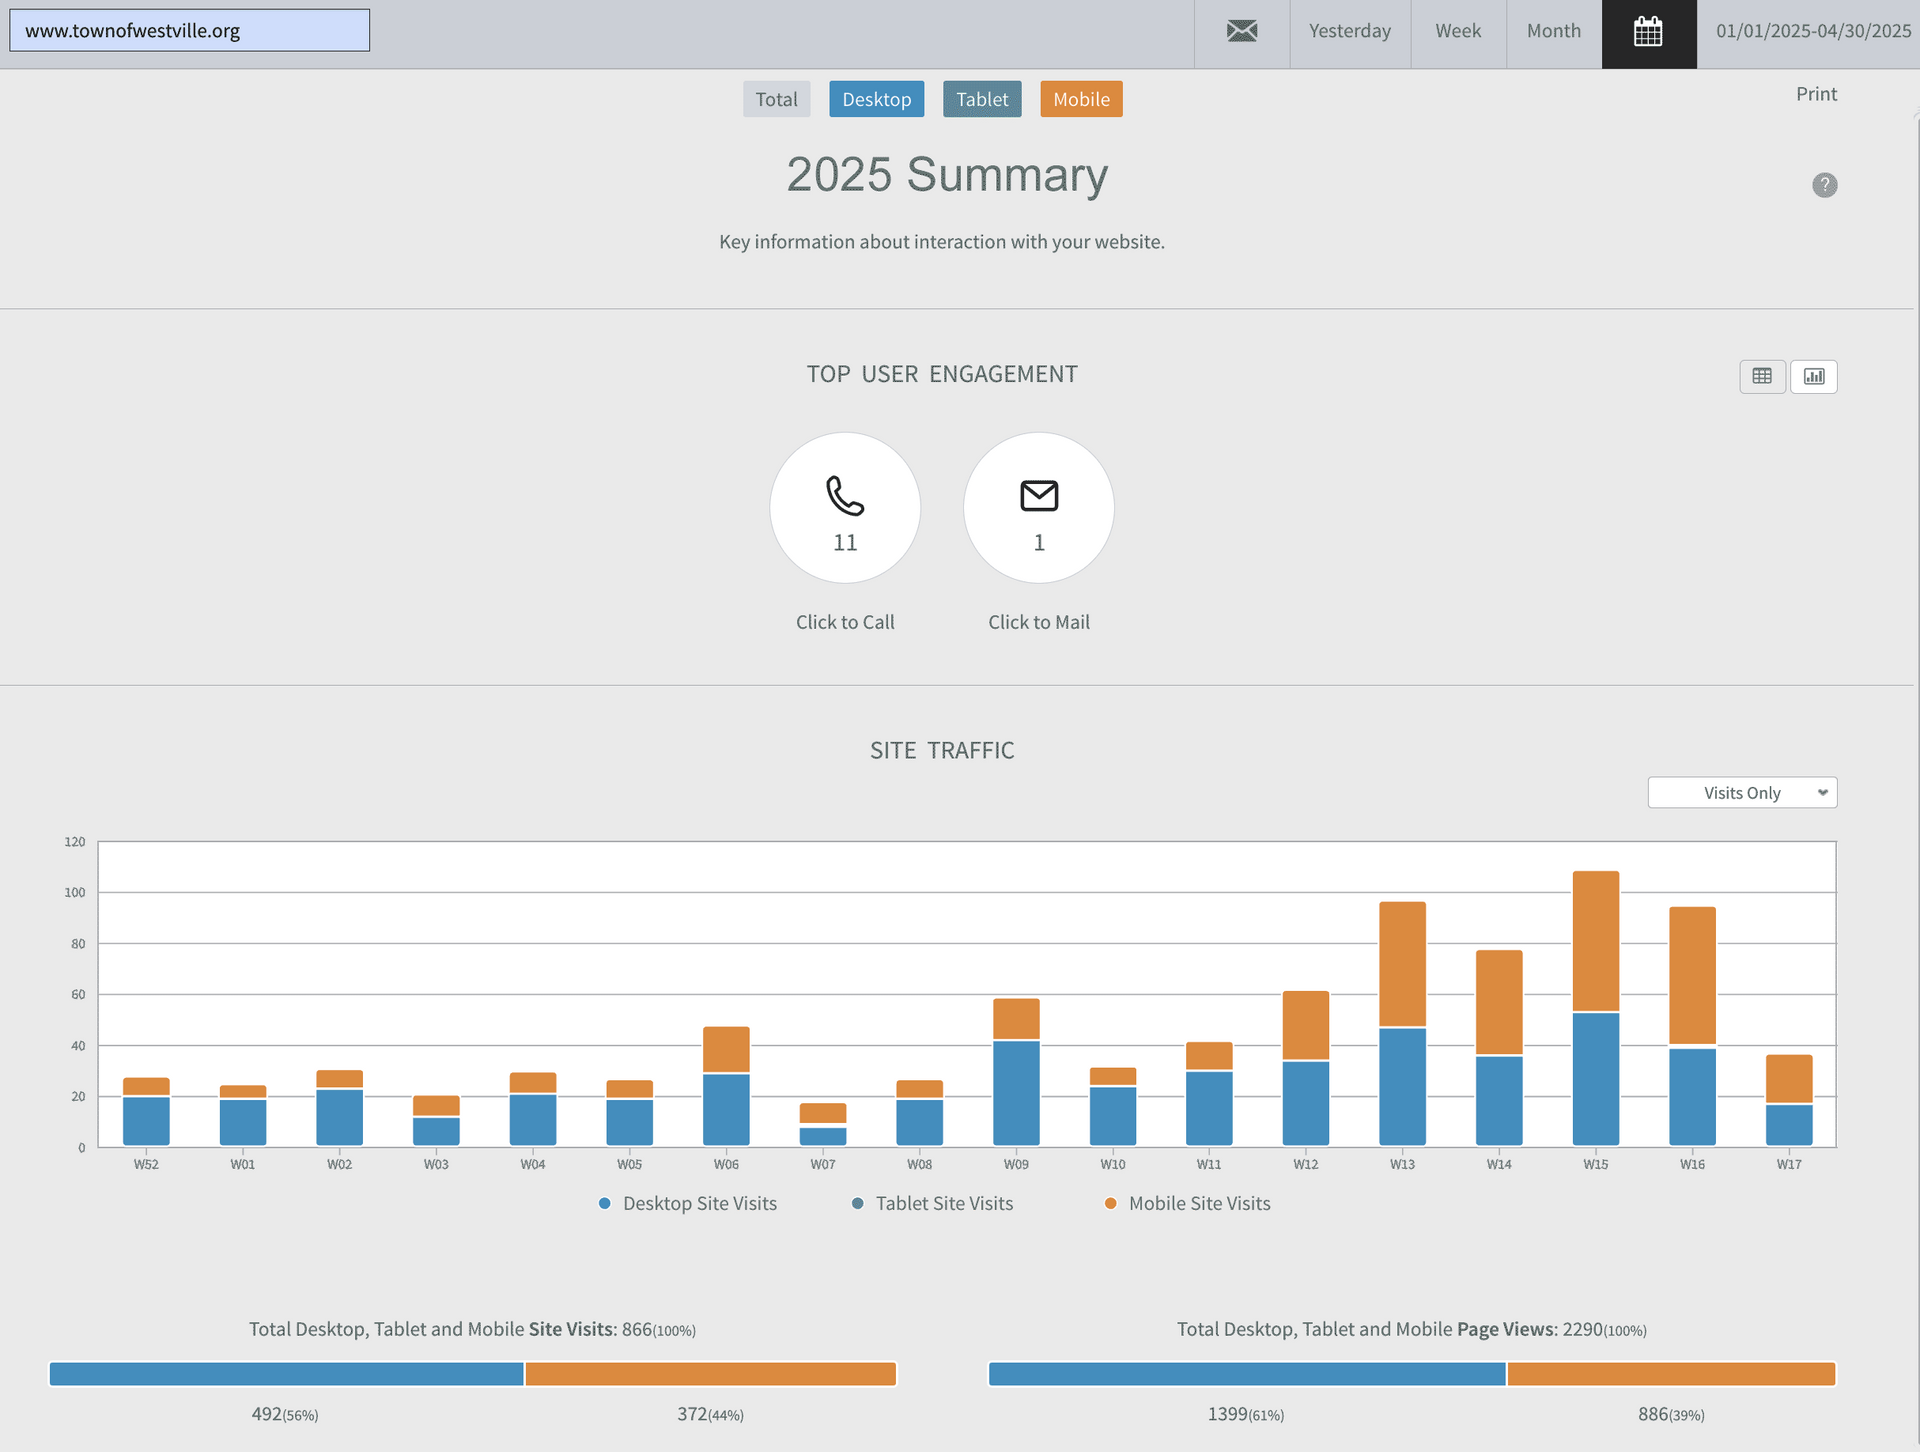Open the calendar date picker
Image resolution: width=1920 pixels, height=1452 pixels.
1648,33
